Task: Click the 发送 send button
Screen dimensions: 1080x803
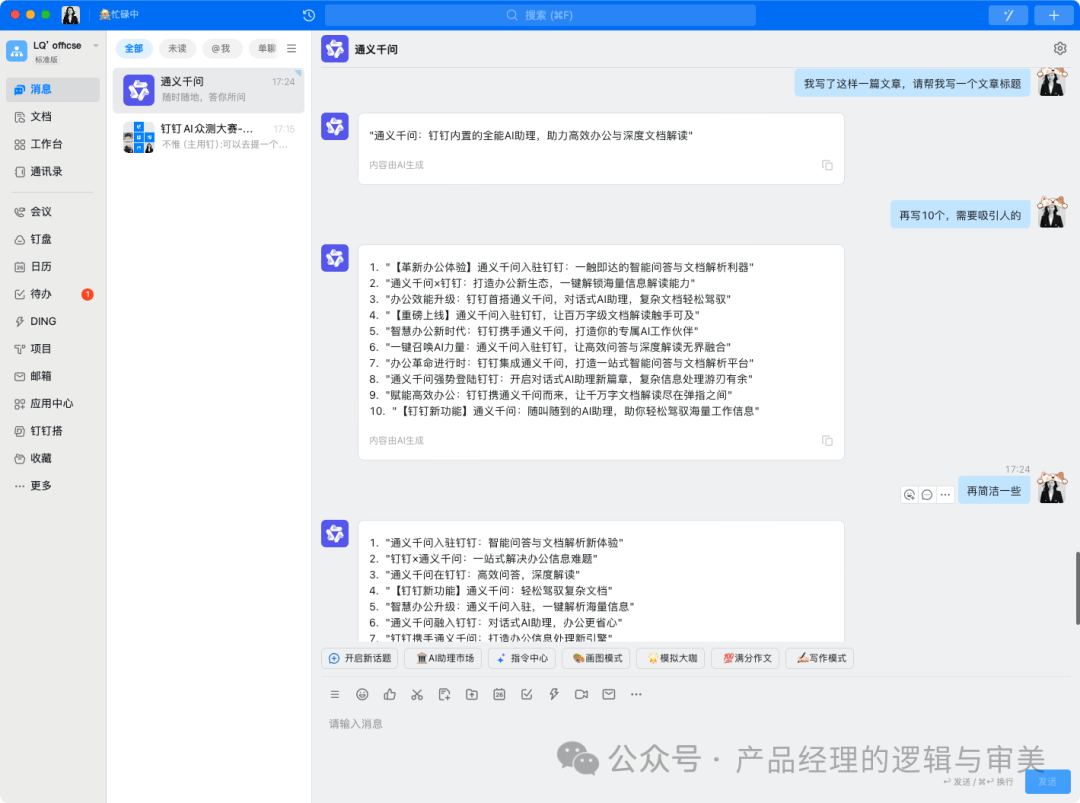Action: point(1048,782)
